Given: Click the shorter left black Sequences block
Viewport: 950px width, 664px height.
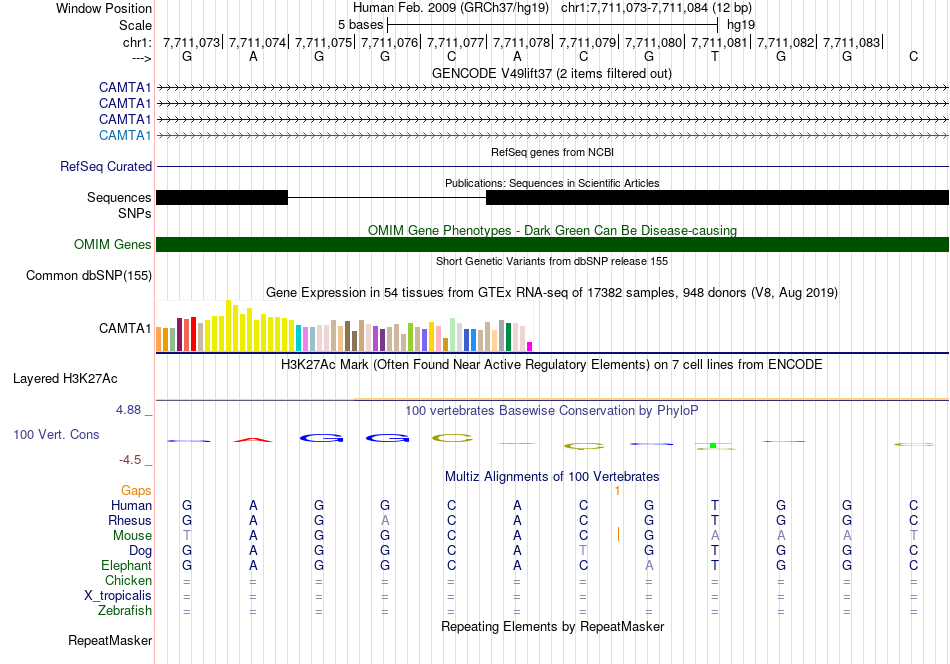Looking at the screenshot, I should click(x=222, y=198).
